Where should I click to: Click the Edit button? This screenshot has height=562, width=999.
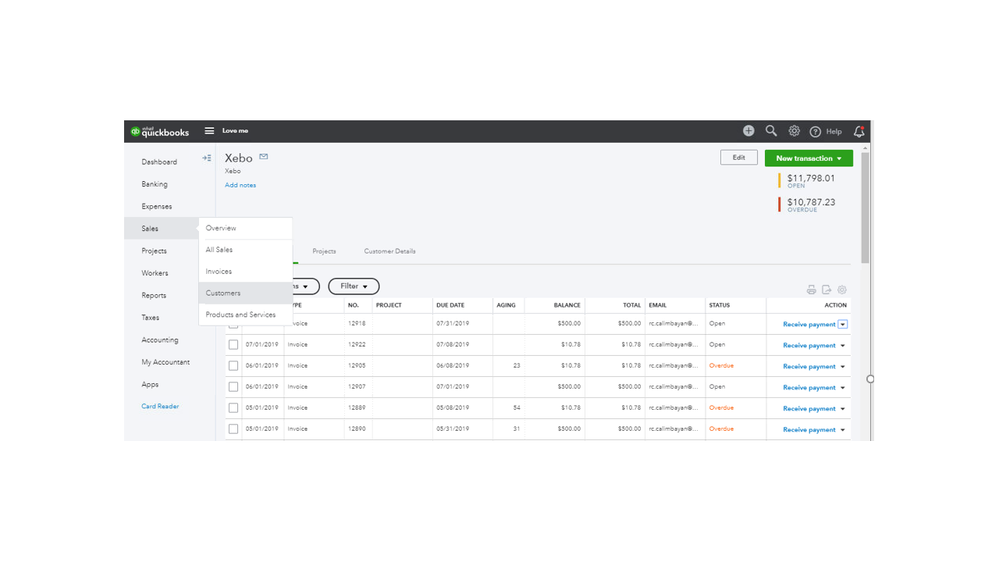click(738, 158)
